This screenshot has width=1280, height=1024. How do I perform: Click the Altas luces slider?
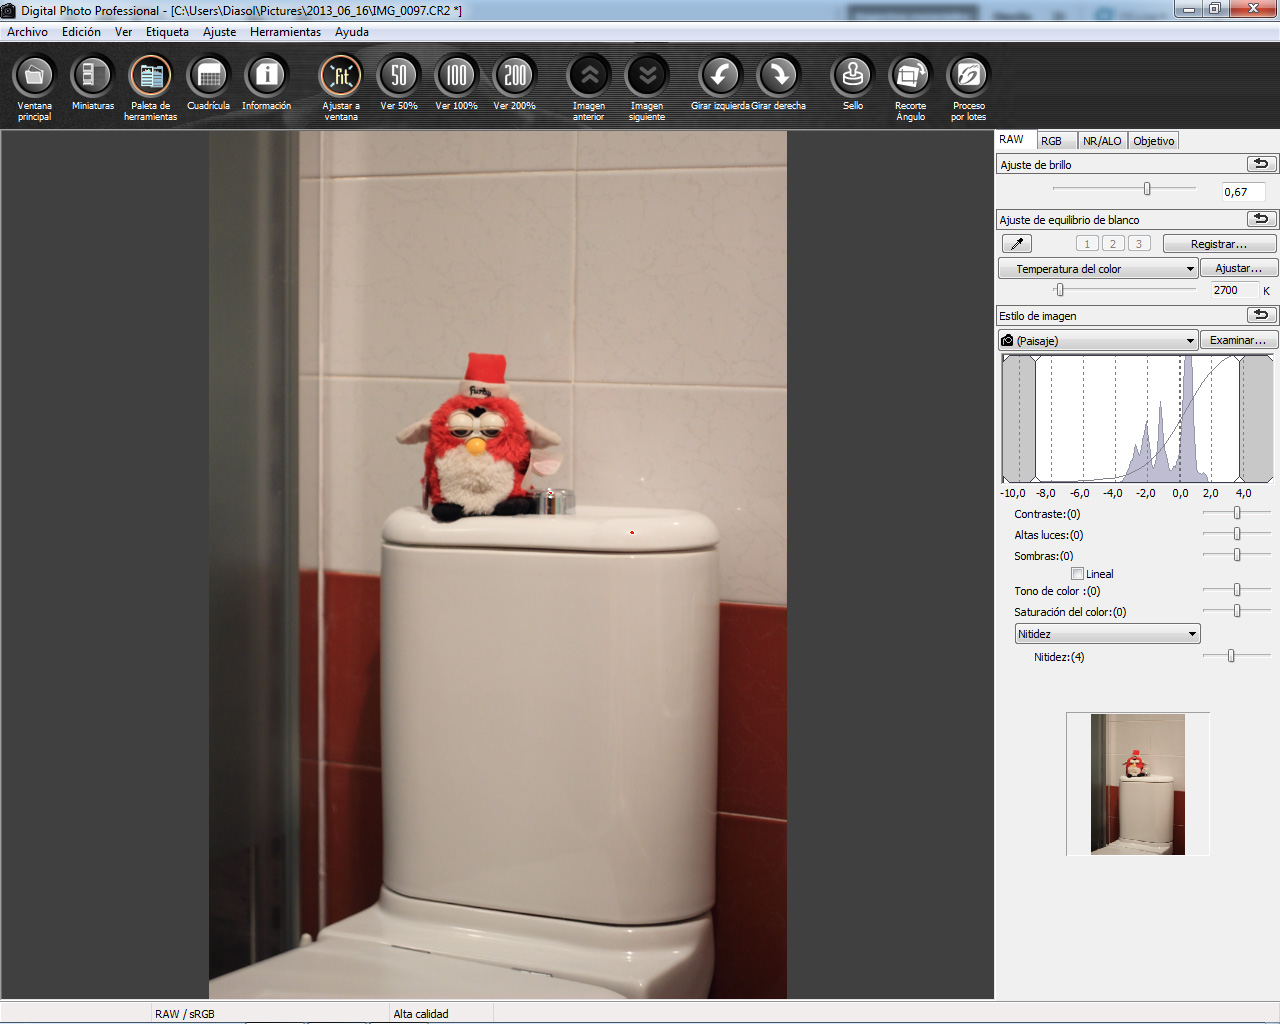pos(1236,534)
